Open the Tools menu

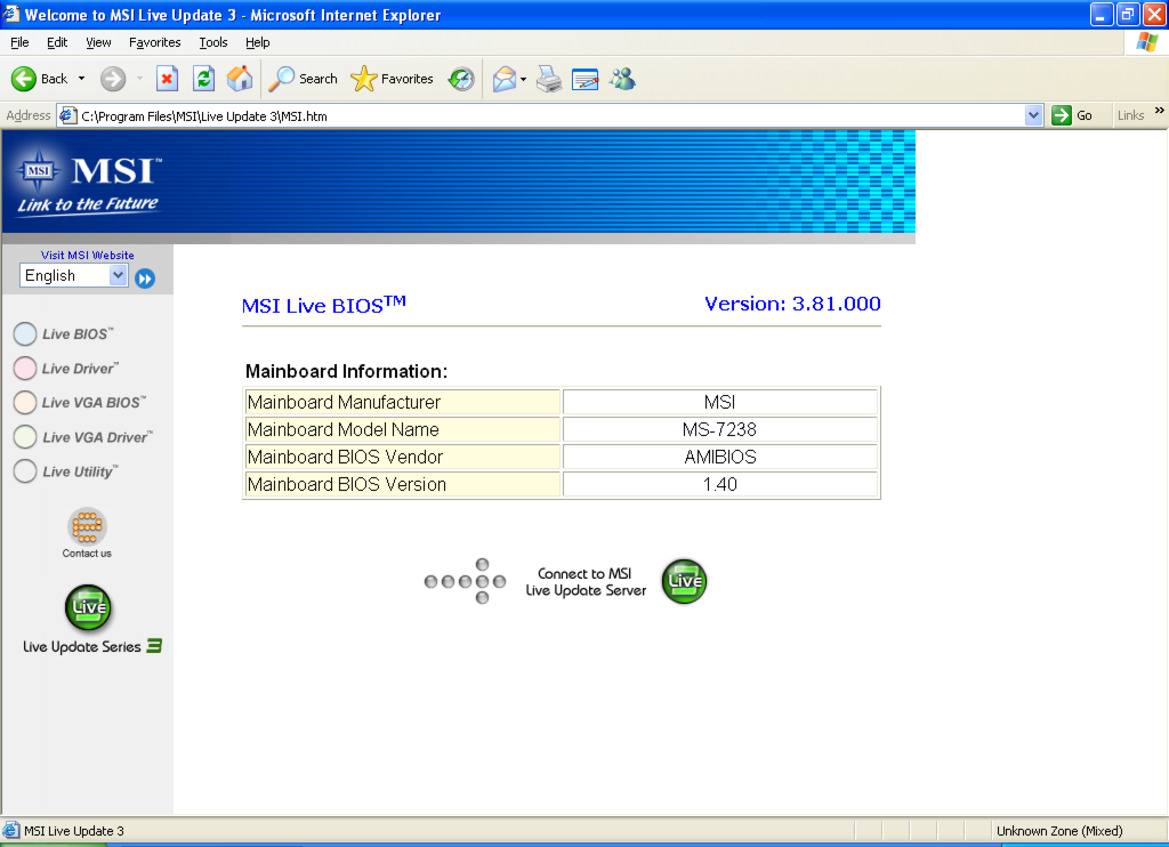pos(212,42)
